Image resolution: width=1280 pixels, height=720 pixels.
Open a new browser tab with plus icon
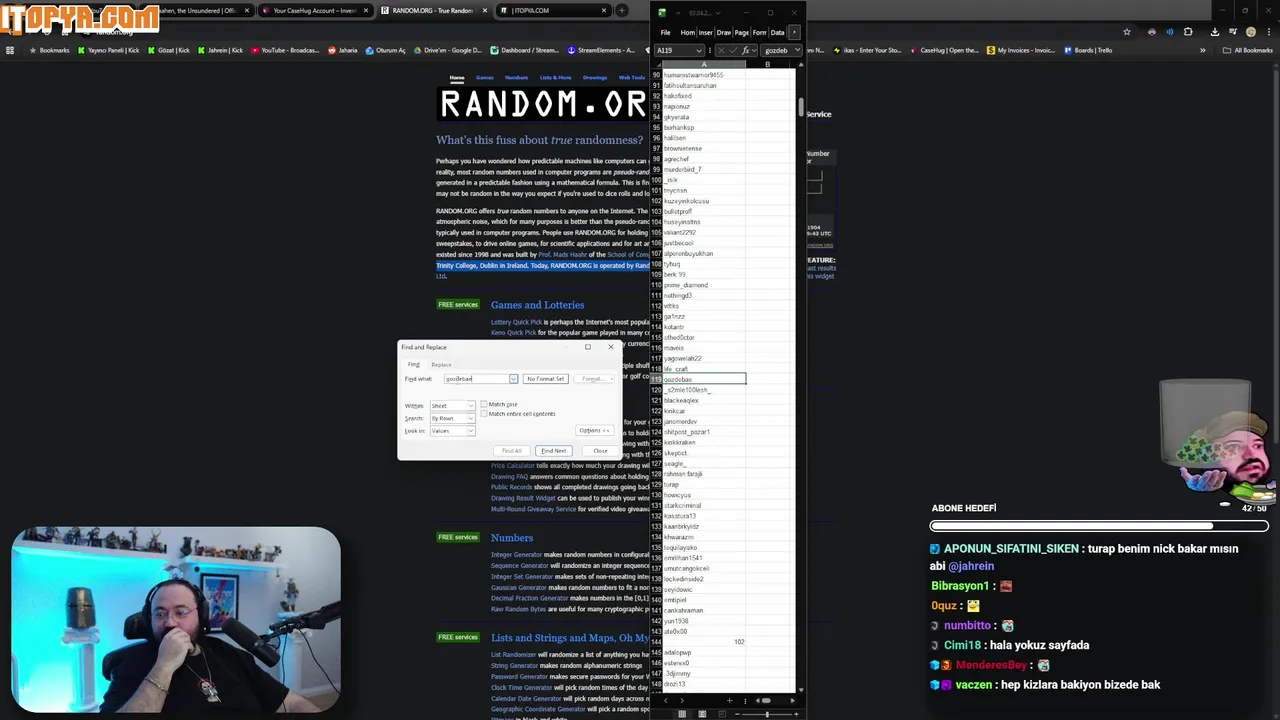coord(622,11)
